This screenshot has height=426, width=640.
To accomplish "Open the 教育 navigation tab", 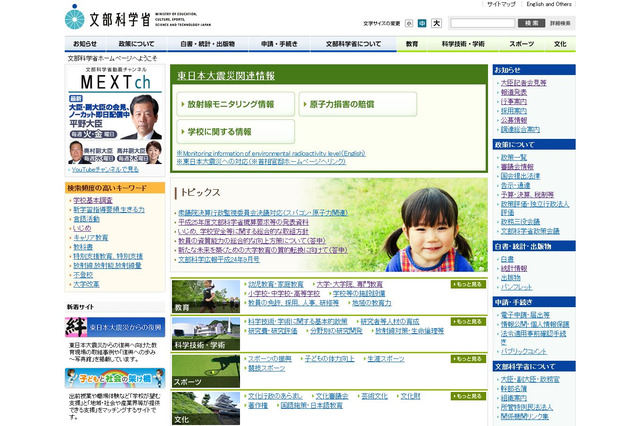I will coord(412,44).
